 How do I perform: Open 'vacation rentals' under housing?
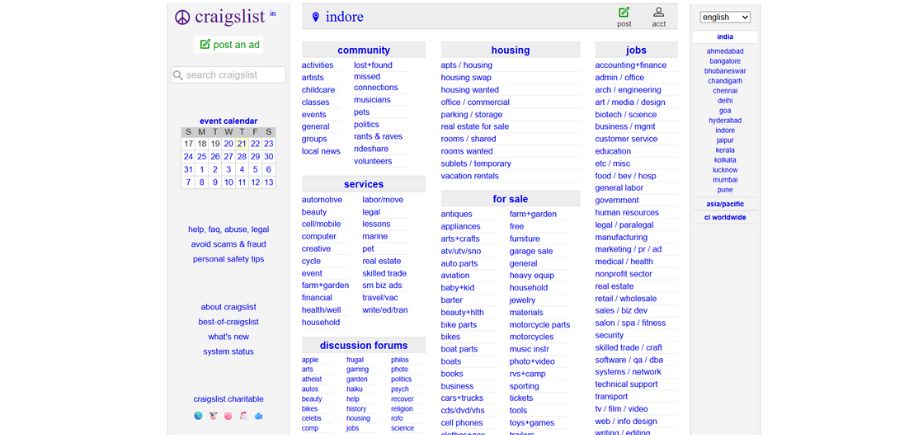coord(470,176)
